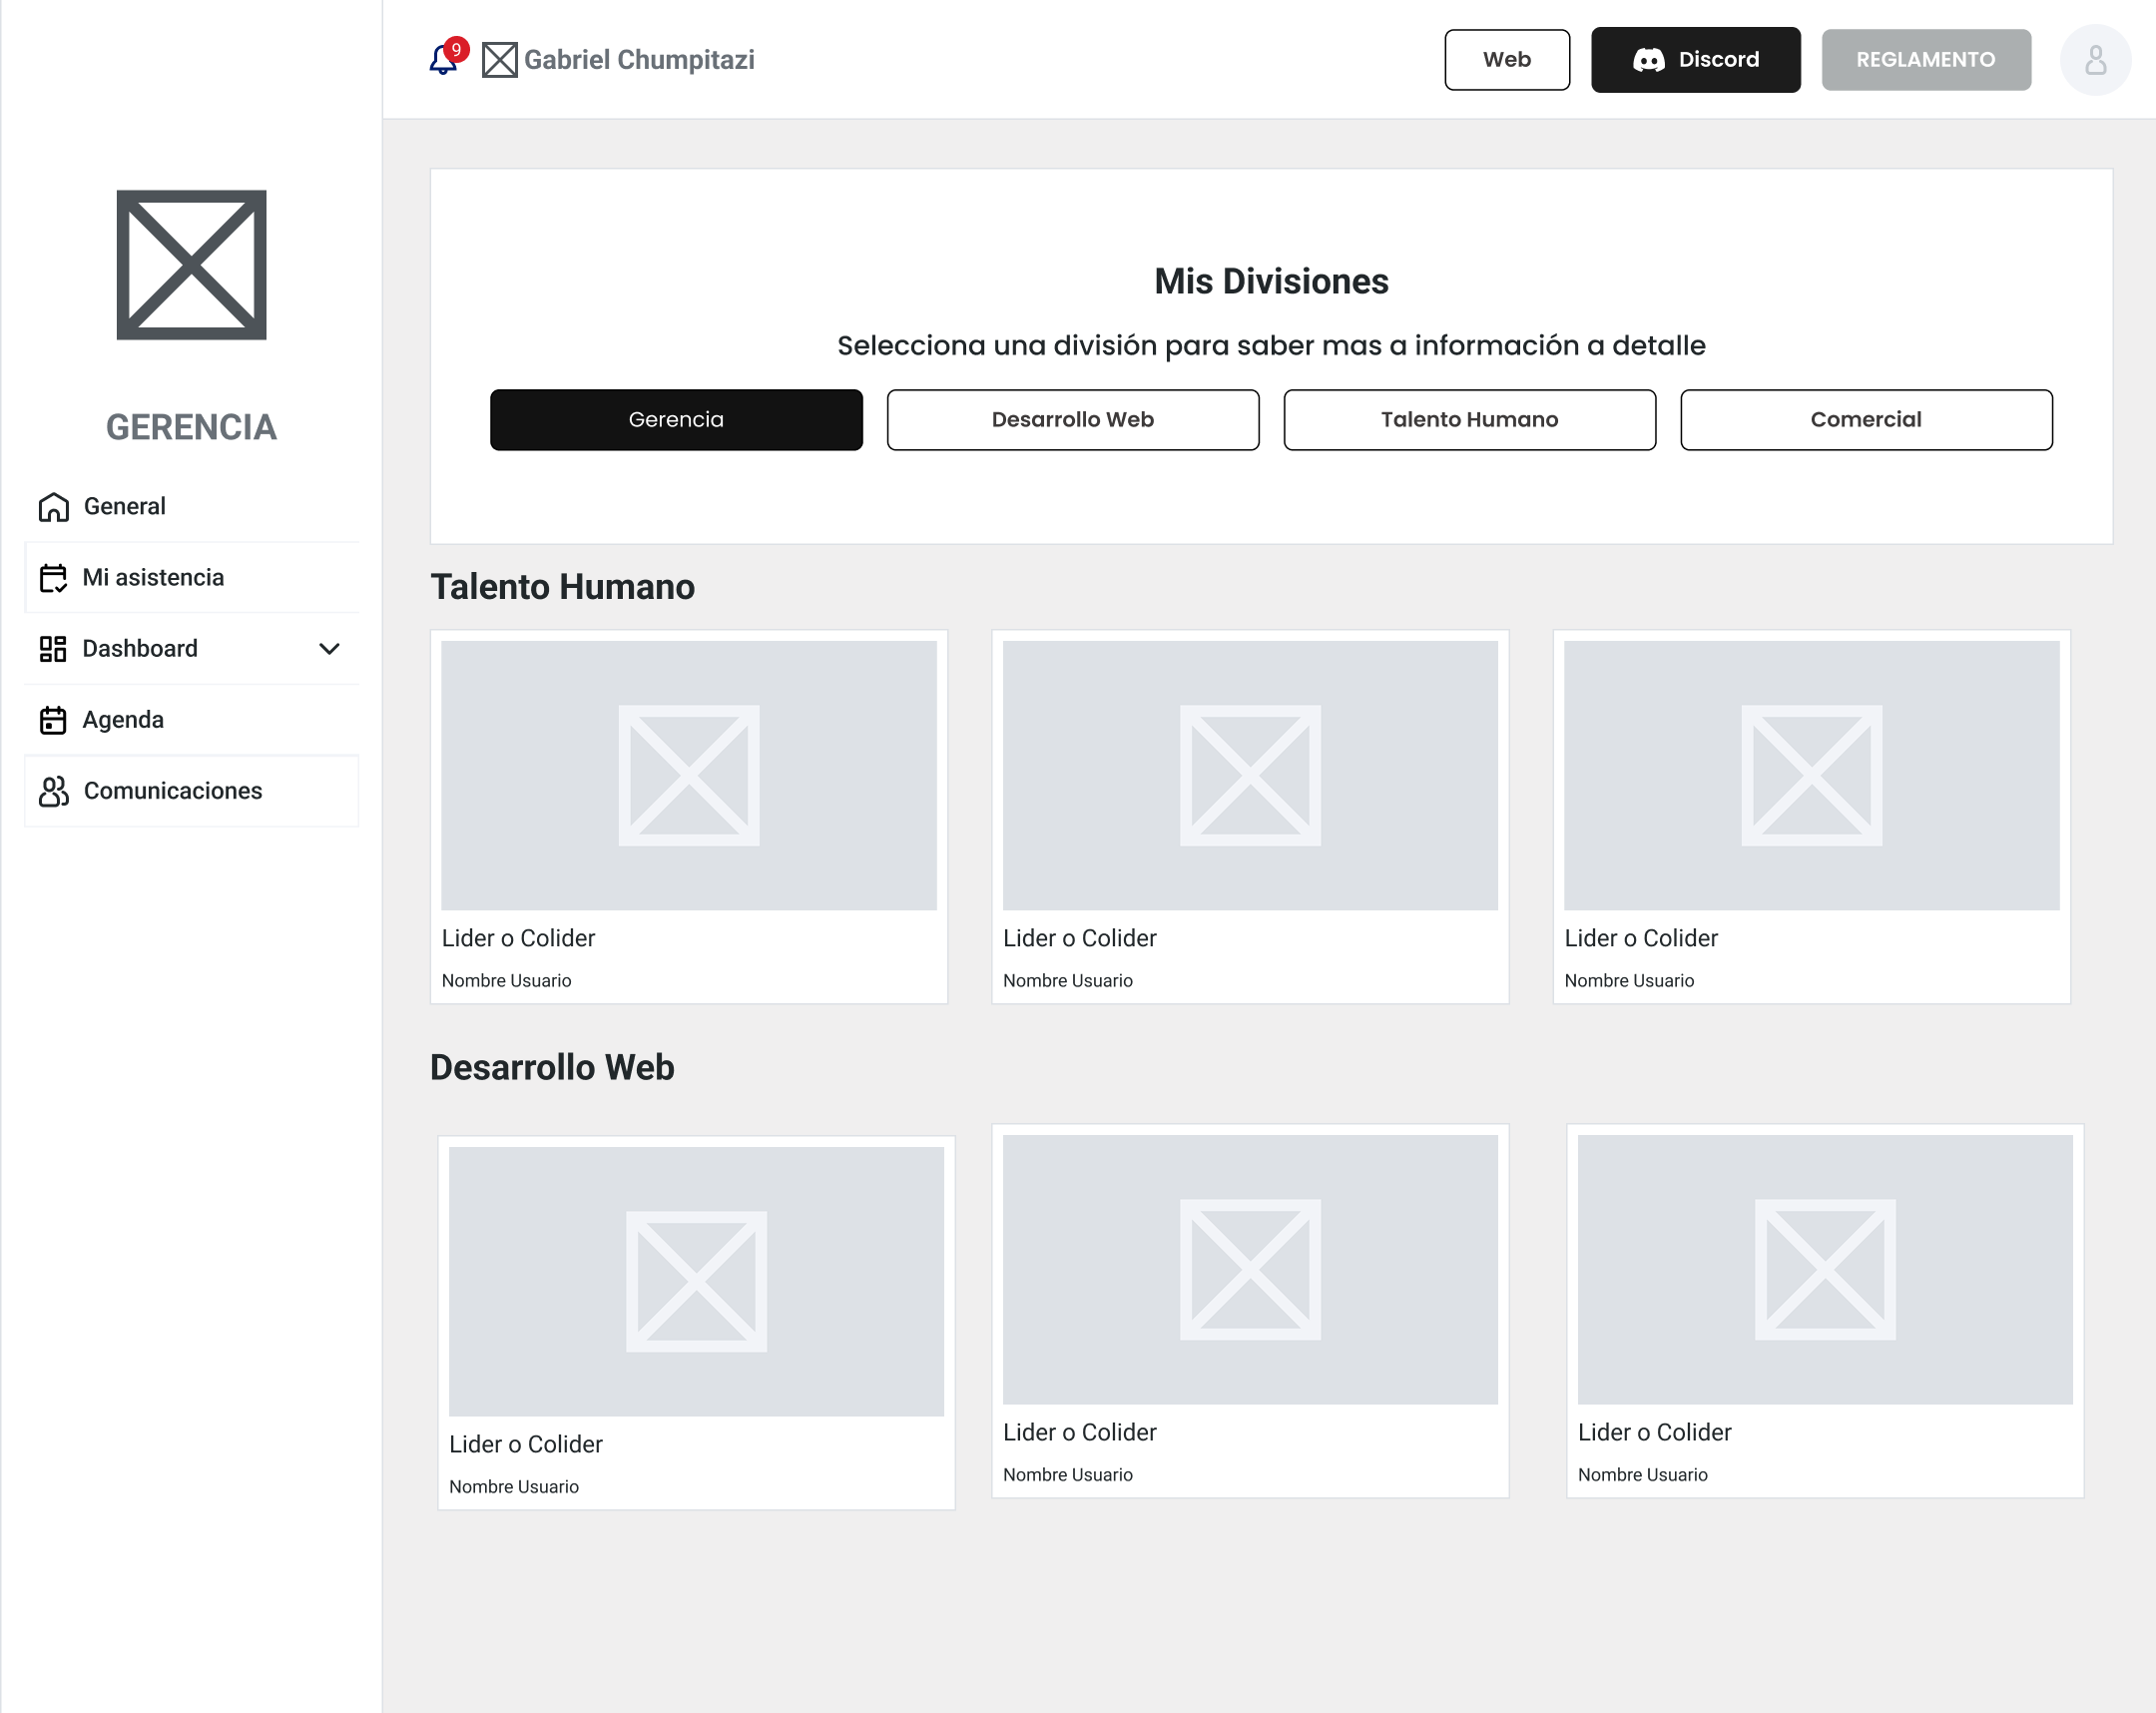Click the calendar-check icon for Mi asistencia
The image size is (2156, 1713).
click(x=53, y=578)
